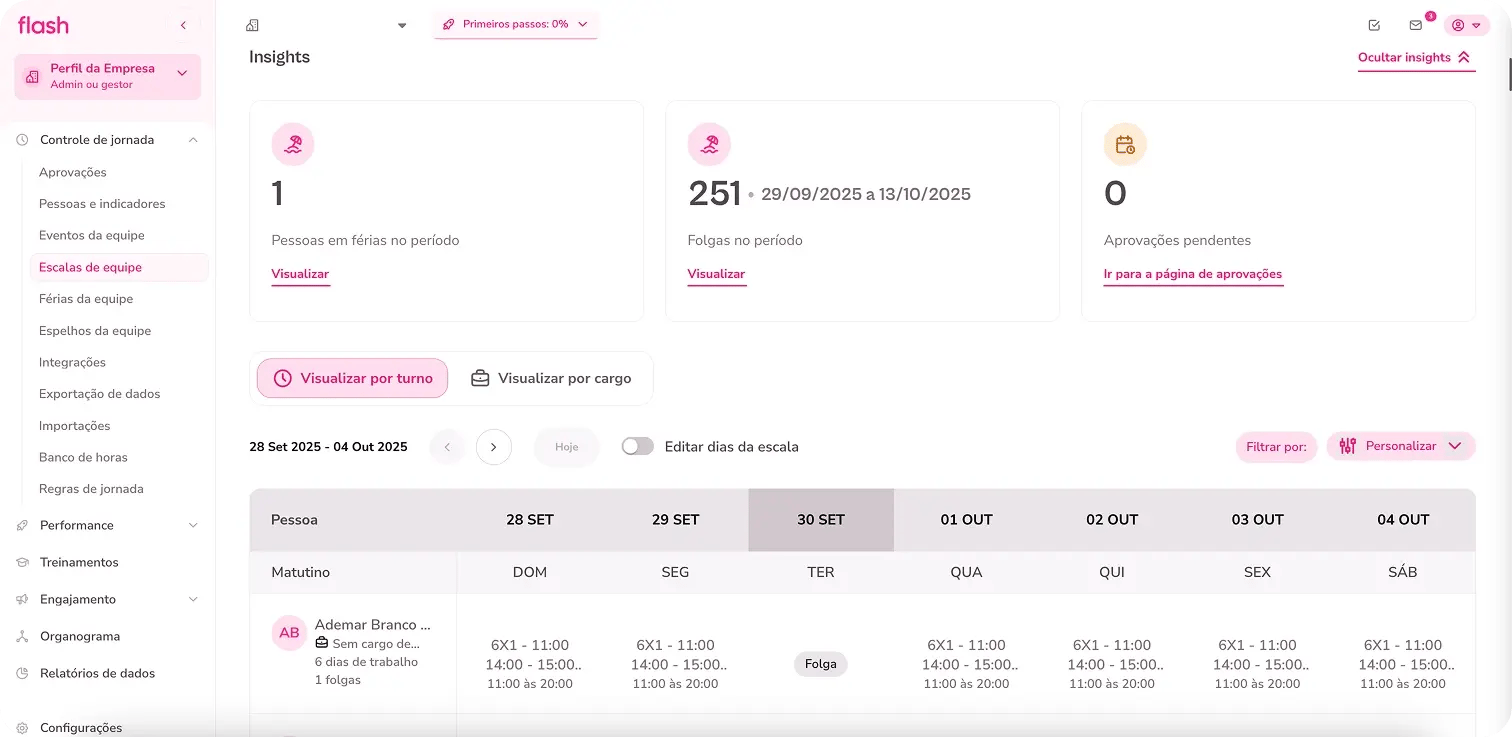Go to next week with right arrow
Image resolution: width=1512 pixels, height=737 pixels.
494,447
